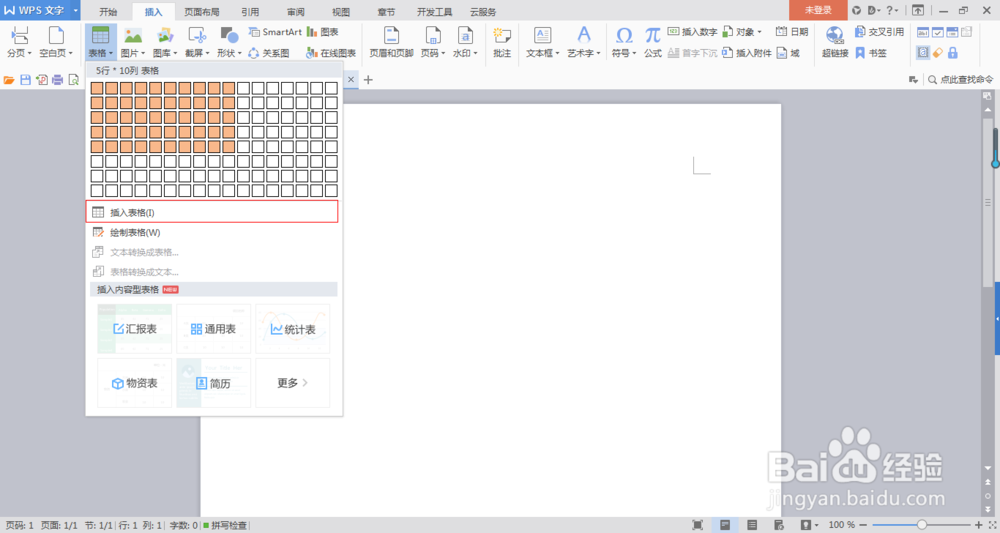Open online charts (在线图表)
This screenshot has width=1000, height=533.
[x=331, y=53]
